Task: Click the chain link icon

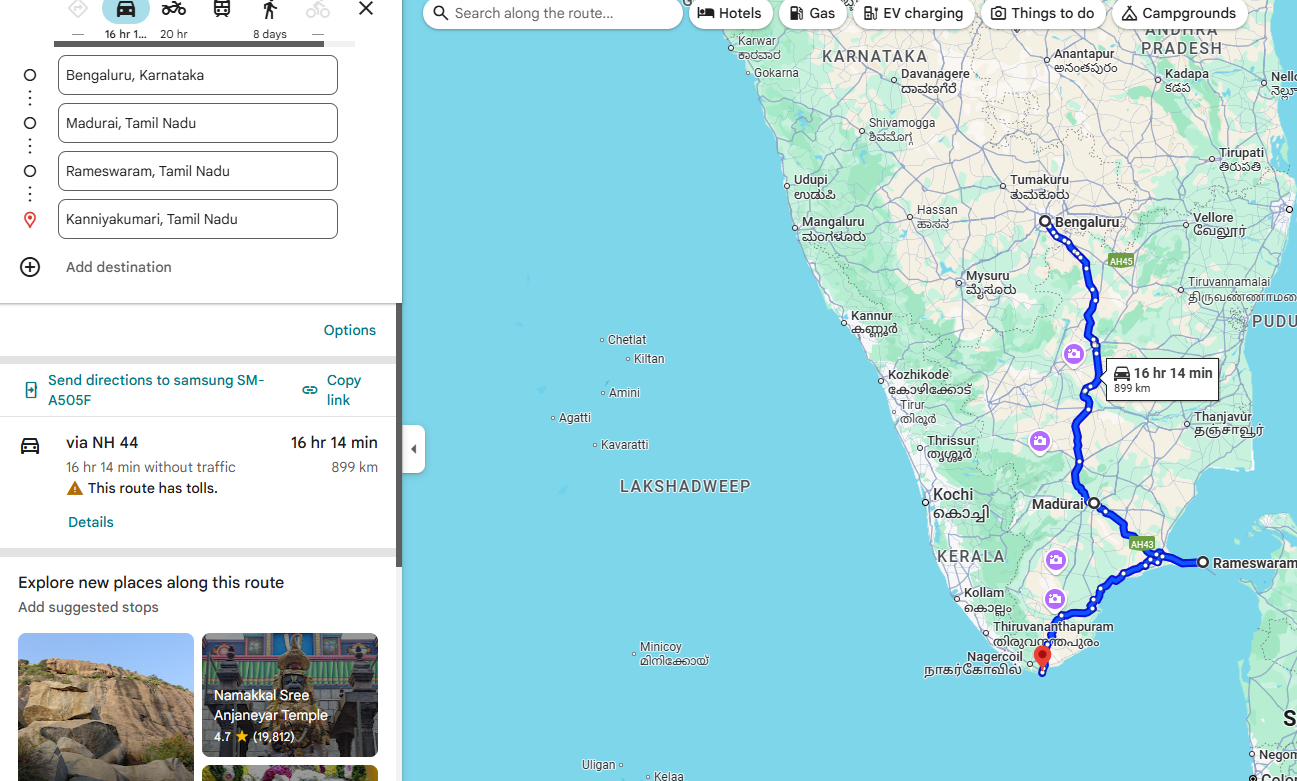Action: click(310, 390)
